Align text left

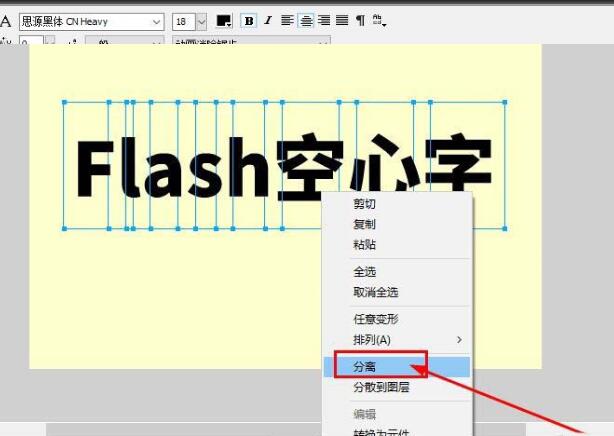(x=287, y=20)
